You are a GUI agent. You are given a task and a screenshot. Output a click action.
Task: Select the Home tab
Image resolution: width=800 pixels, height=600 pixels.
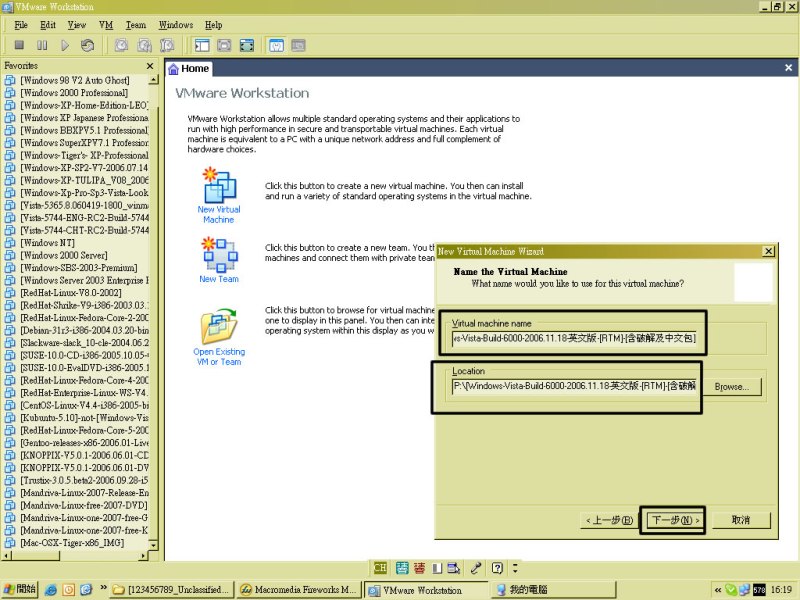[x=189, y=68]
